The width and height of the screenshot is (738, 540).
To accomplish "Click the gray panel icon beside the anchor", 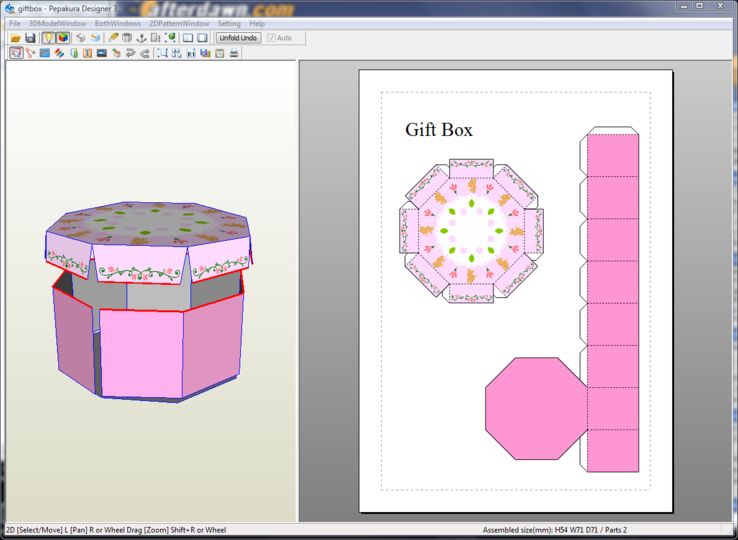I will (155, 38).
